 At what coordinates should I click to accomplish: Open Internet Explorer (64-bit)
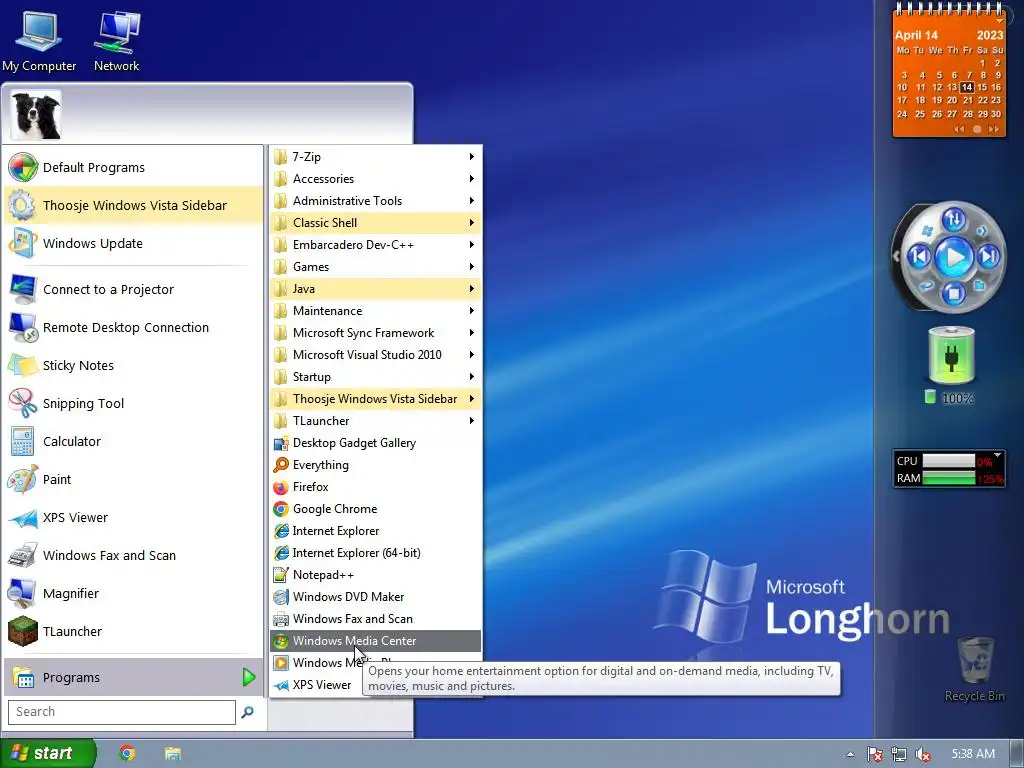pyautogui.click(x=376, y=552)
